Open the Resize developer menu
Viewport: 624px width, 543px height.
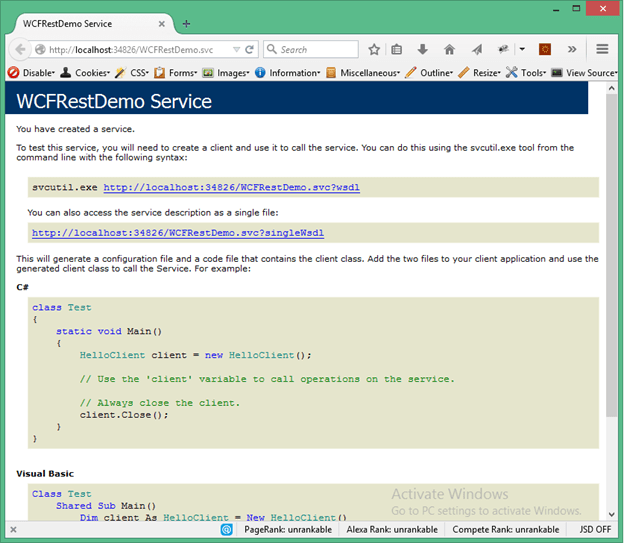click(x=479, y=73)
